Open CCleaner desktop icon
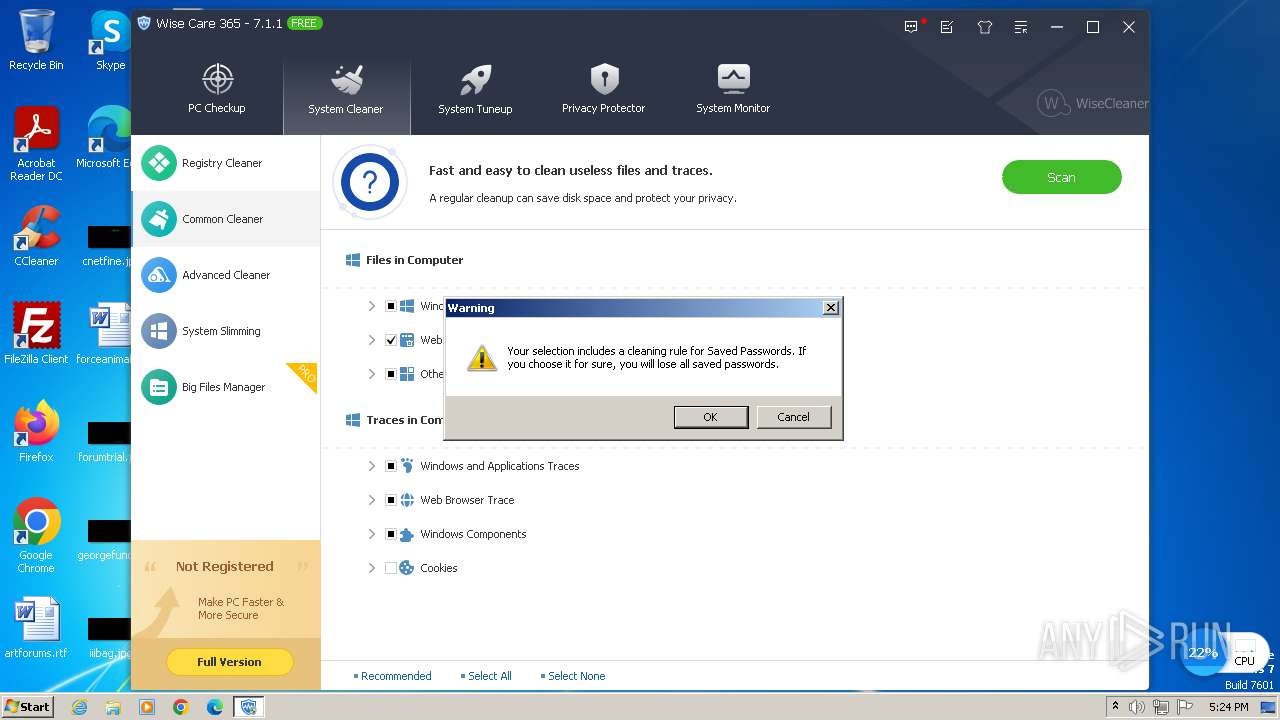Screen dimensions: 1280x720 tap(36, 236)
